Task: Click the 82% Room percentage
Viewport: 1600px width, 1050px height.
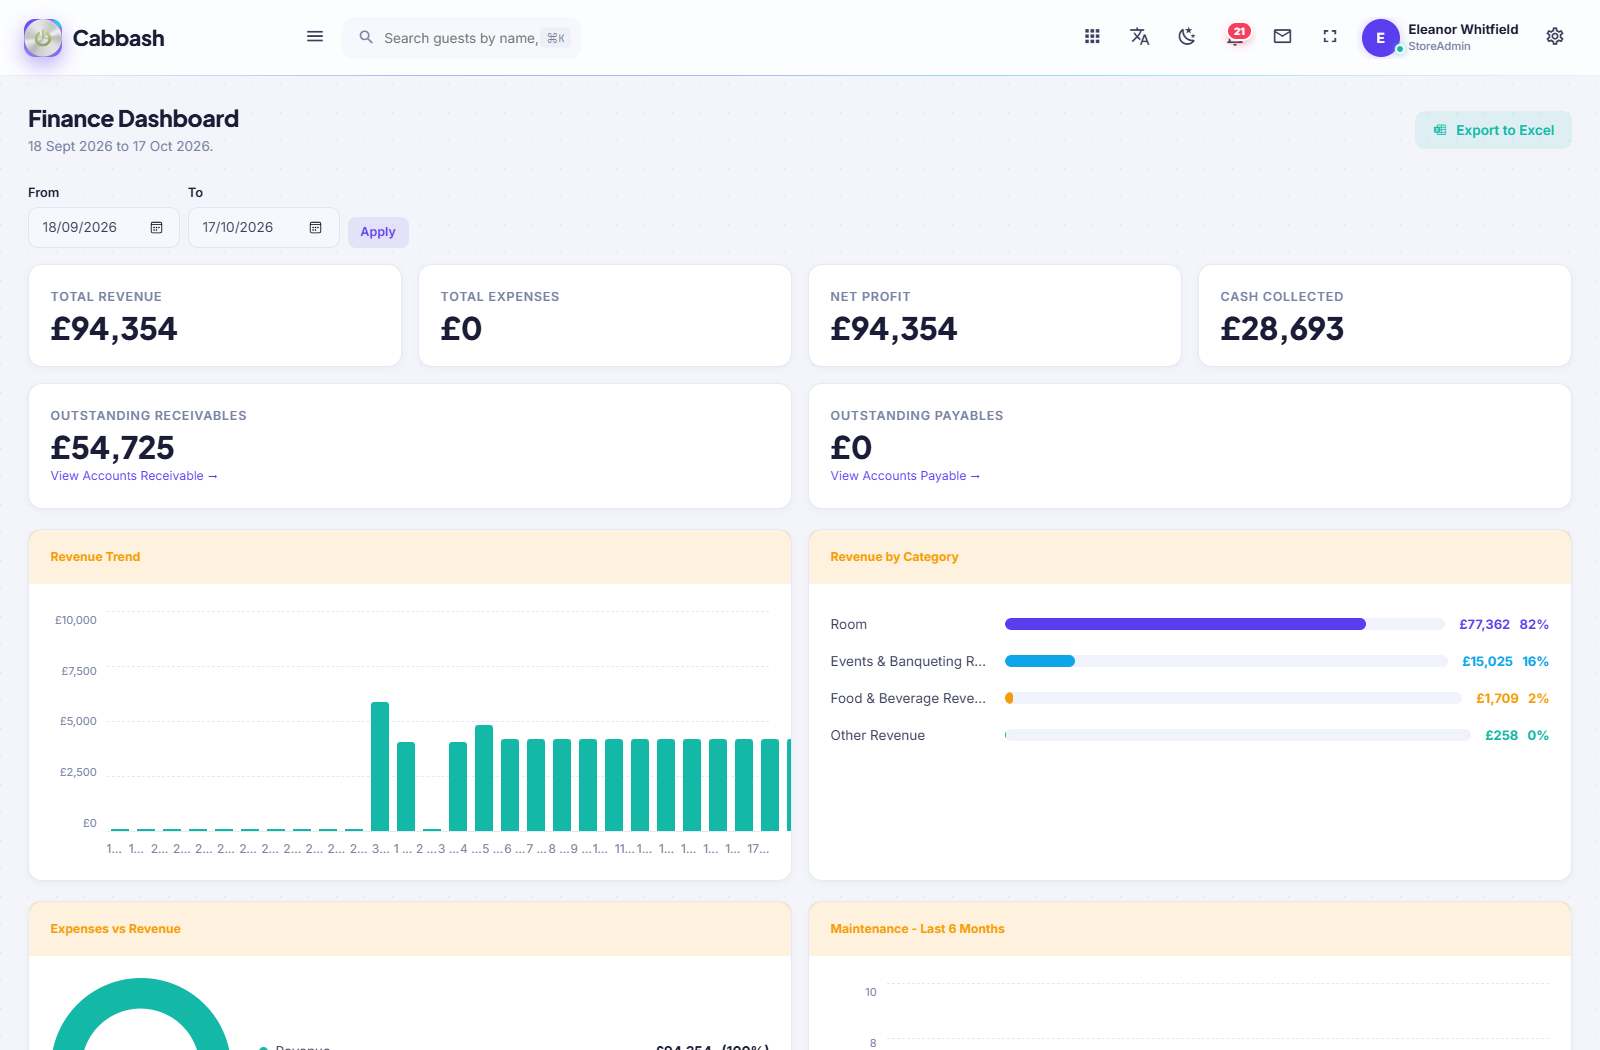Action: click(1534, 624)
